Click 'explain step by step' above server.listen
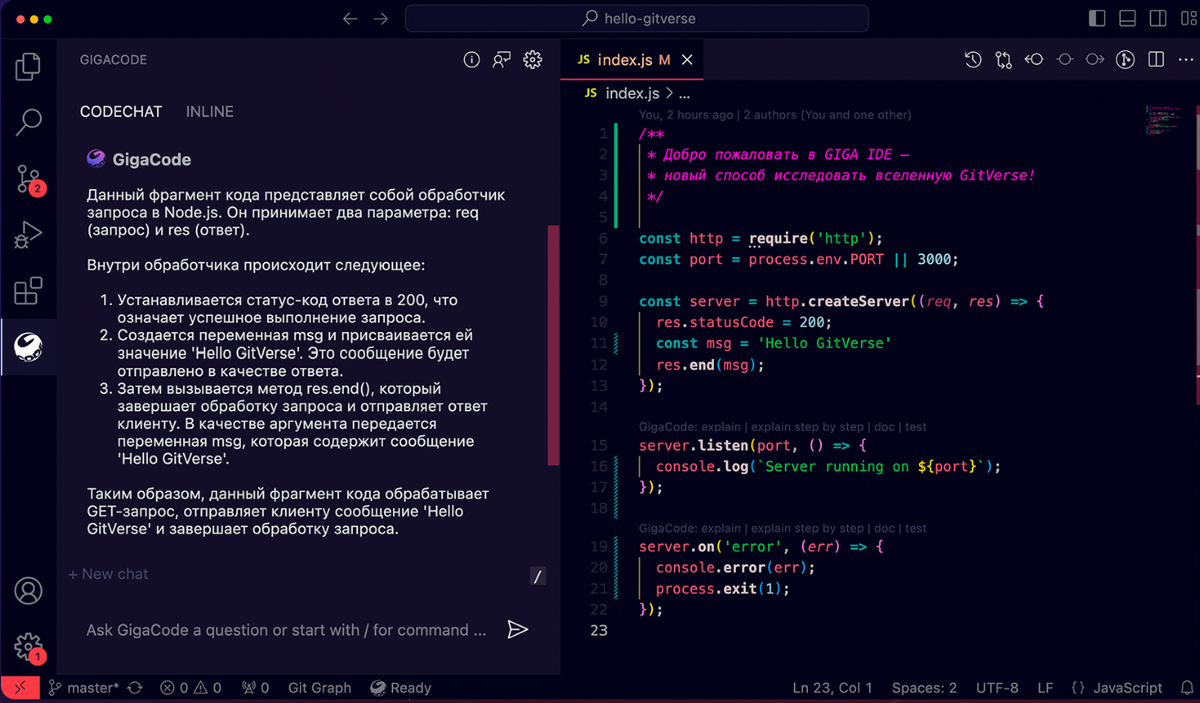 (808, 427)
